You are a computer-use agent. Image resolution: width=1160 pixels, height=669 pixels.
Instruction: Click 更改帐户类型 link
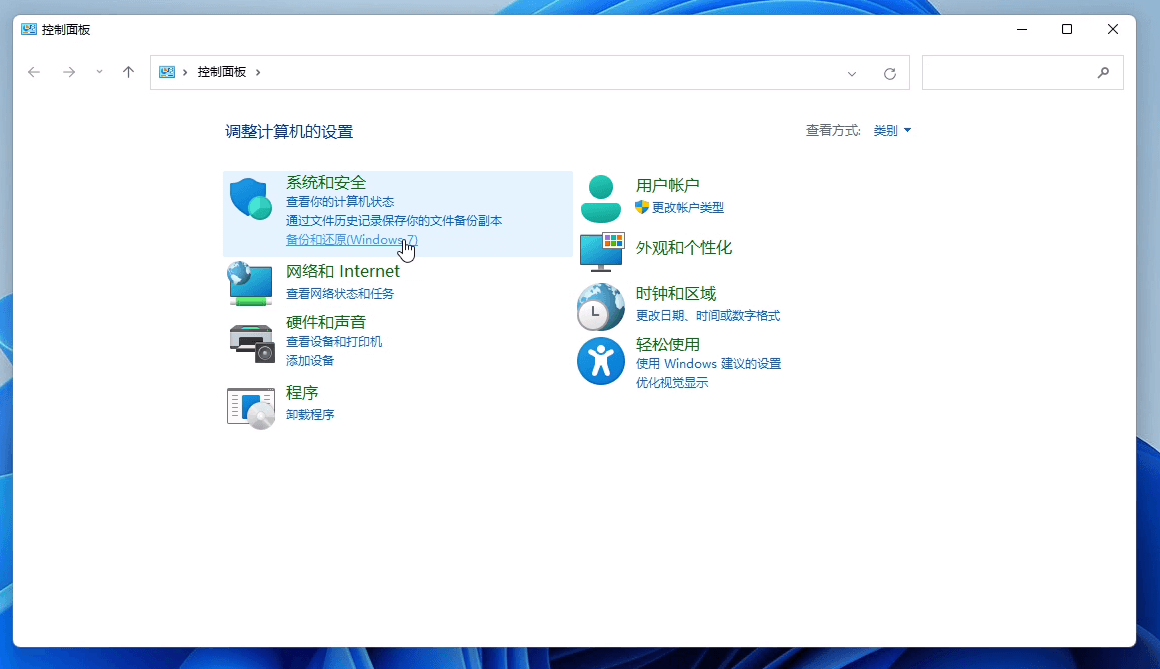(687, 207)
